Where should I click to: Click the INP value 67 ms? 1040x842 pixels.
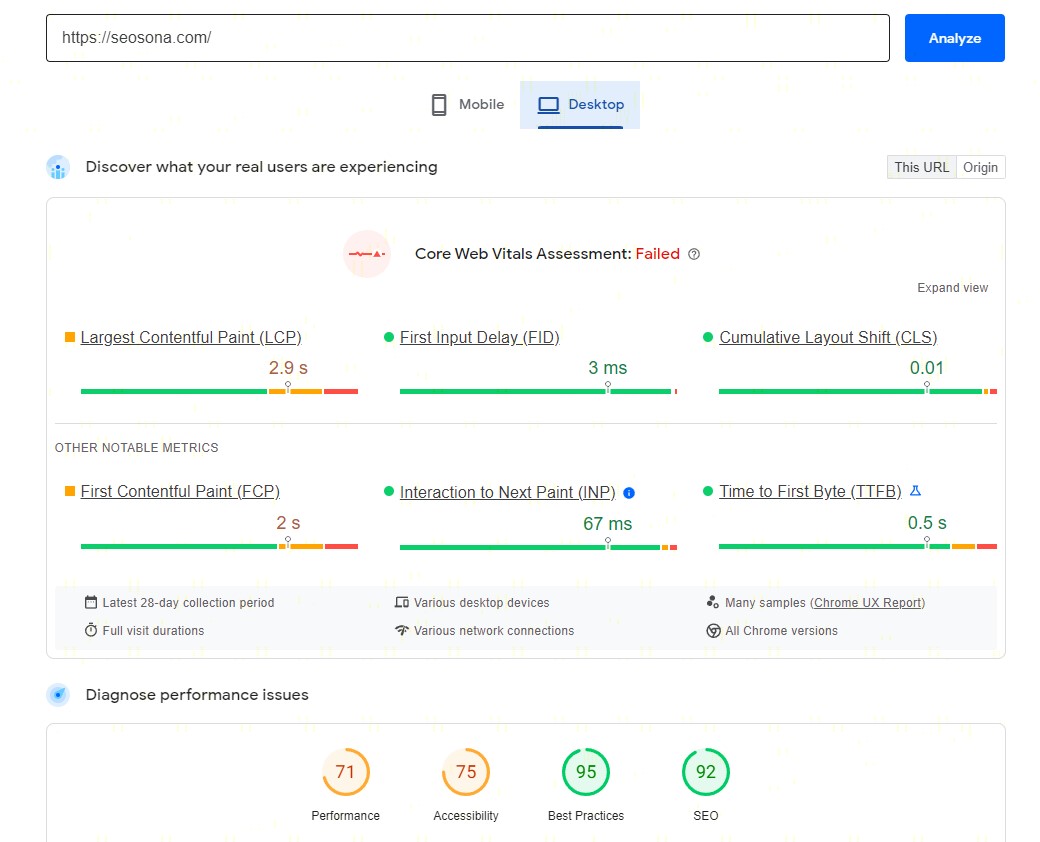point(608,524)
